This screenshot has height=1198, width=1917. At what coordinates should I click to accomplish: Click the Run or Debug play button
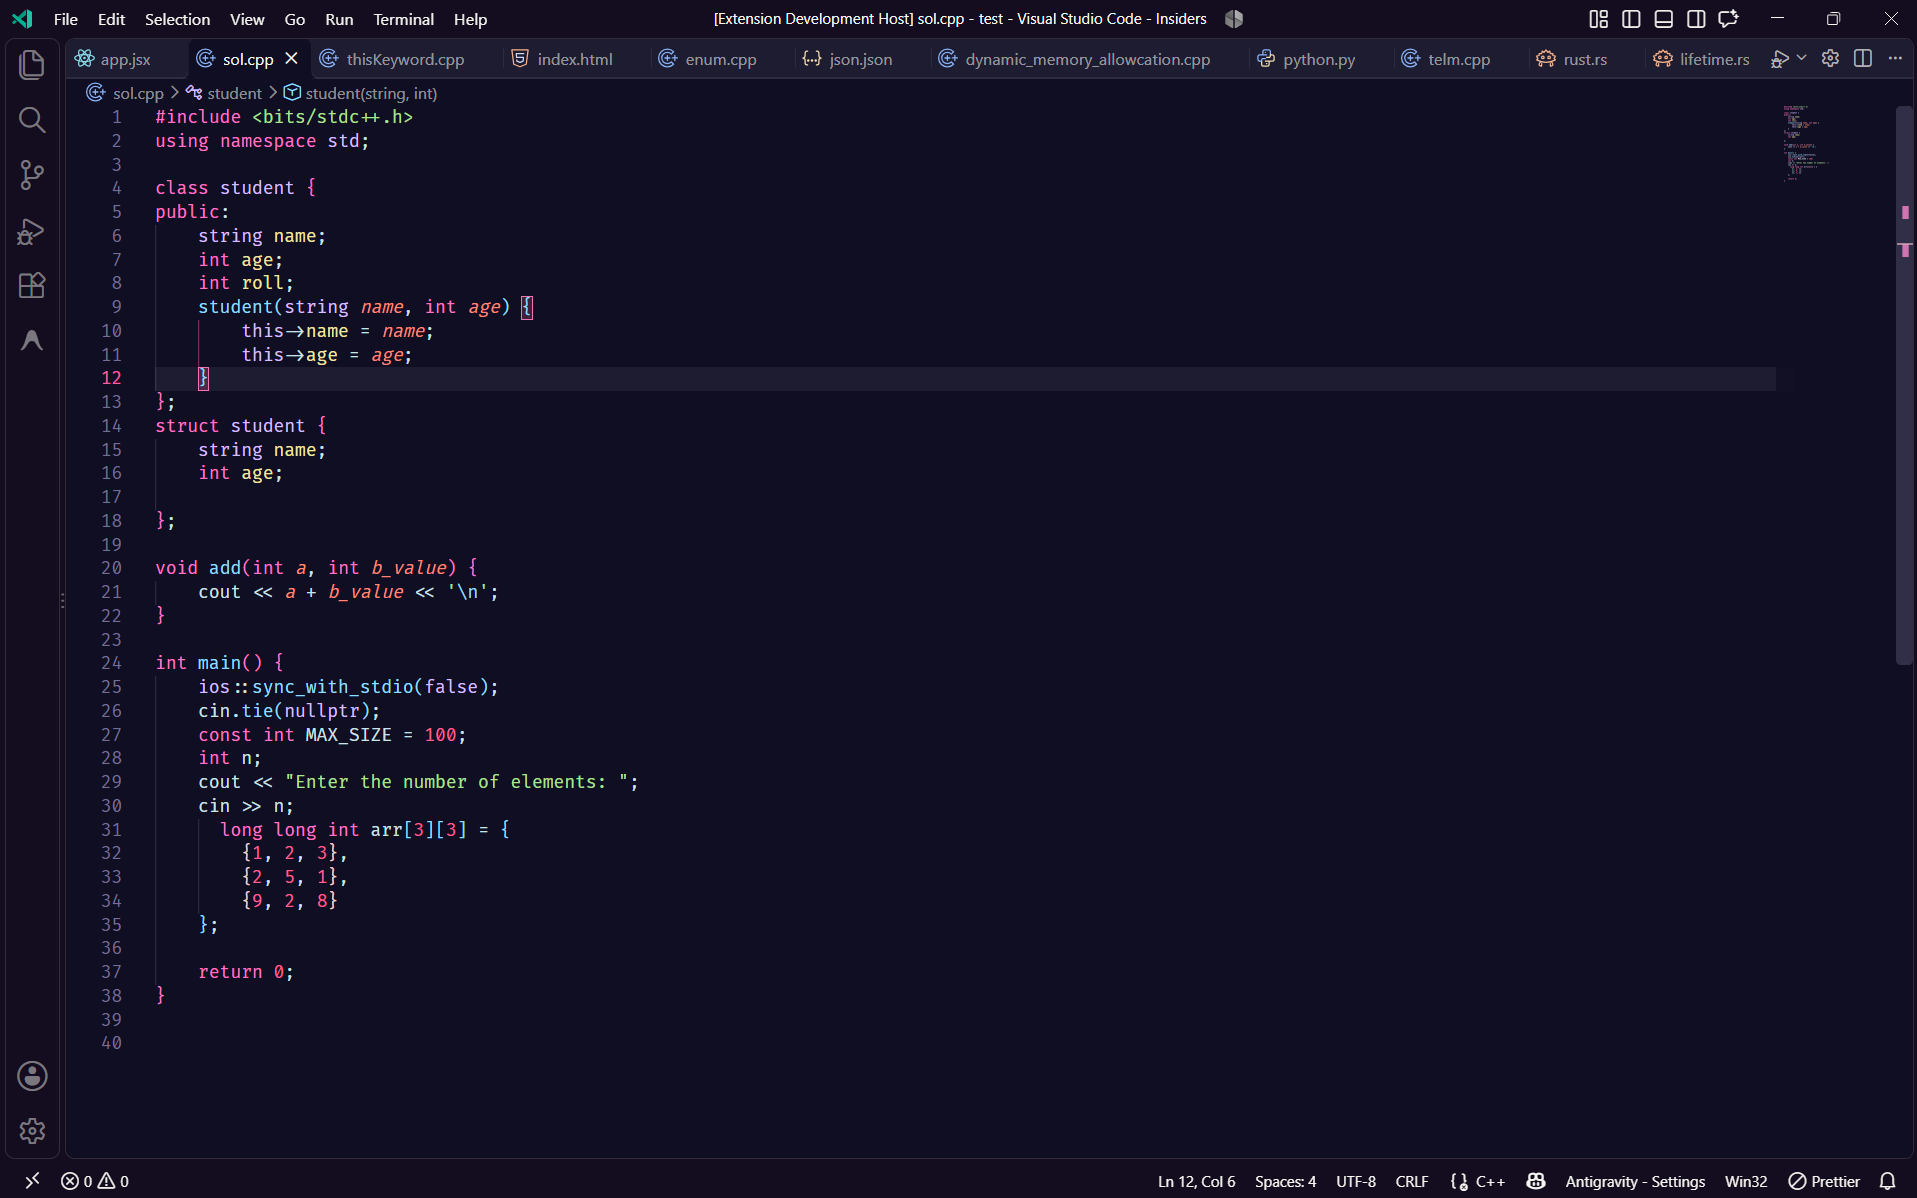tap(1779, 59)
